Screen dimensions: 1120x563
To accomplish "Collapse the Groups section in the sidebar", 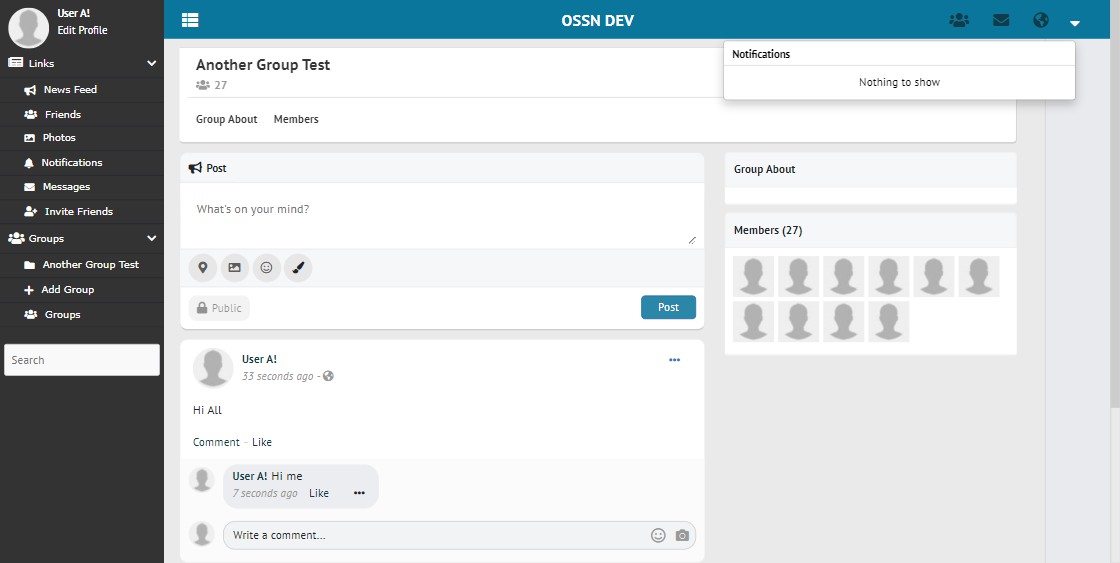I will [x=152, y=239].
